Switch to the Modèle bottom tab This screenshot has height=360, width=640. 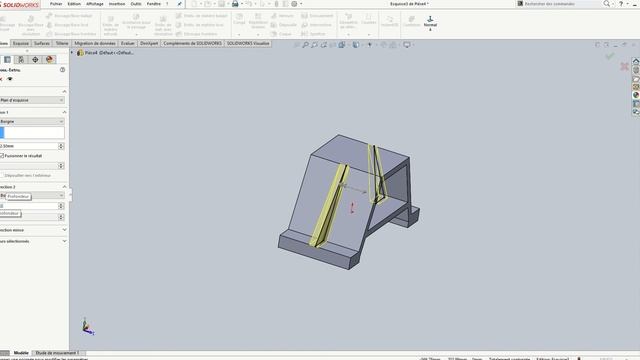(21, 353)
